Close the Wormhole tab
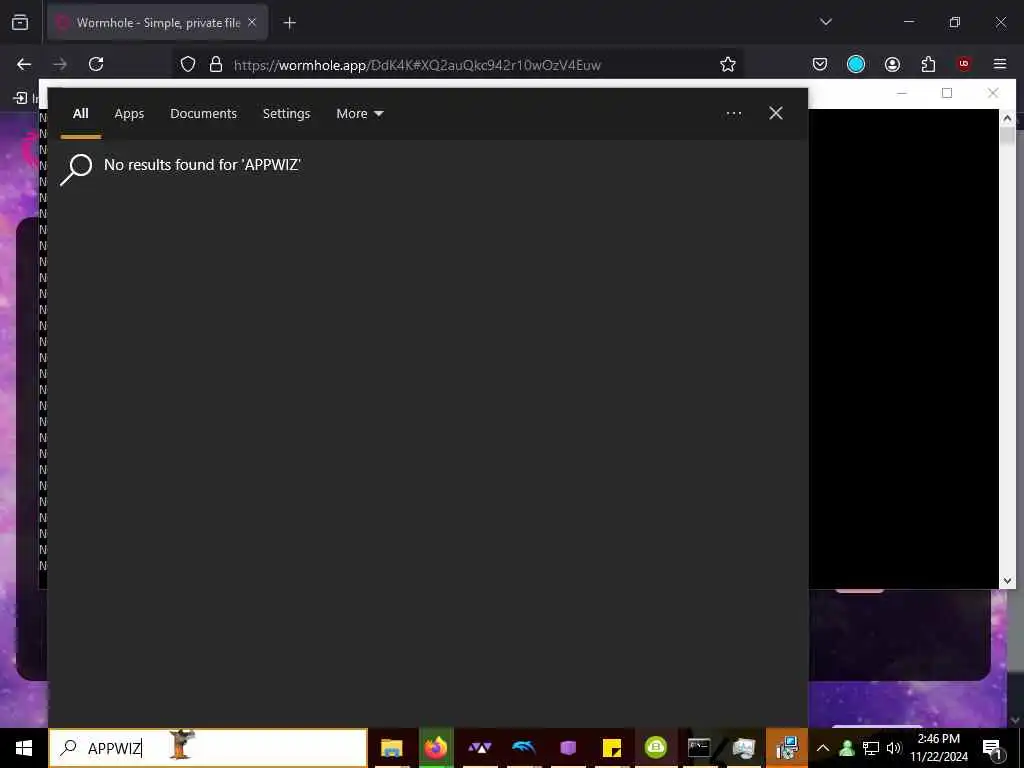Screen dimensions: 1024x768 coord(252,22)
